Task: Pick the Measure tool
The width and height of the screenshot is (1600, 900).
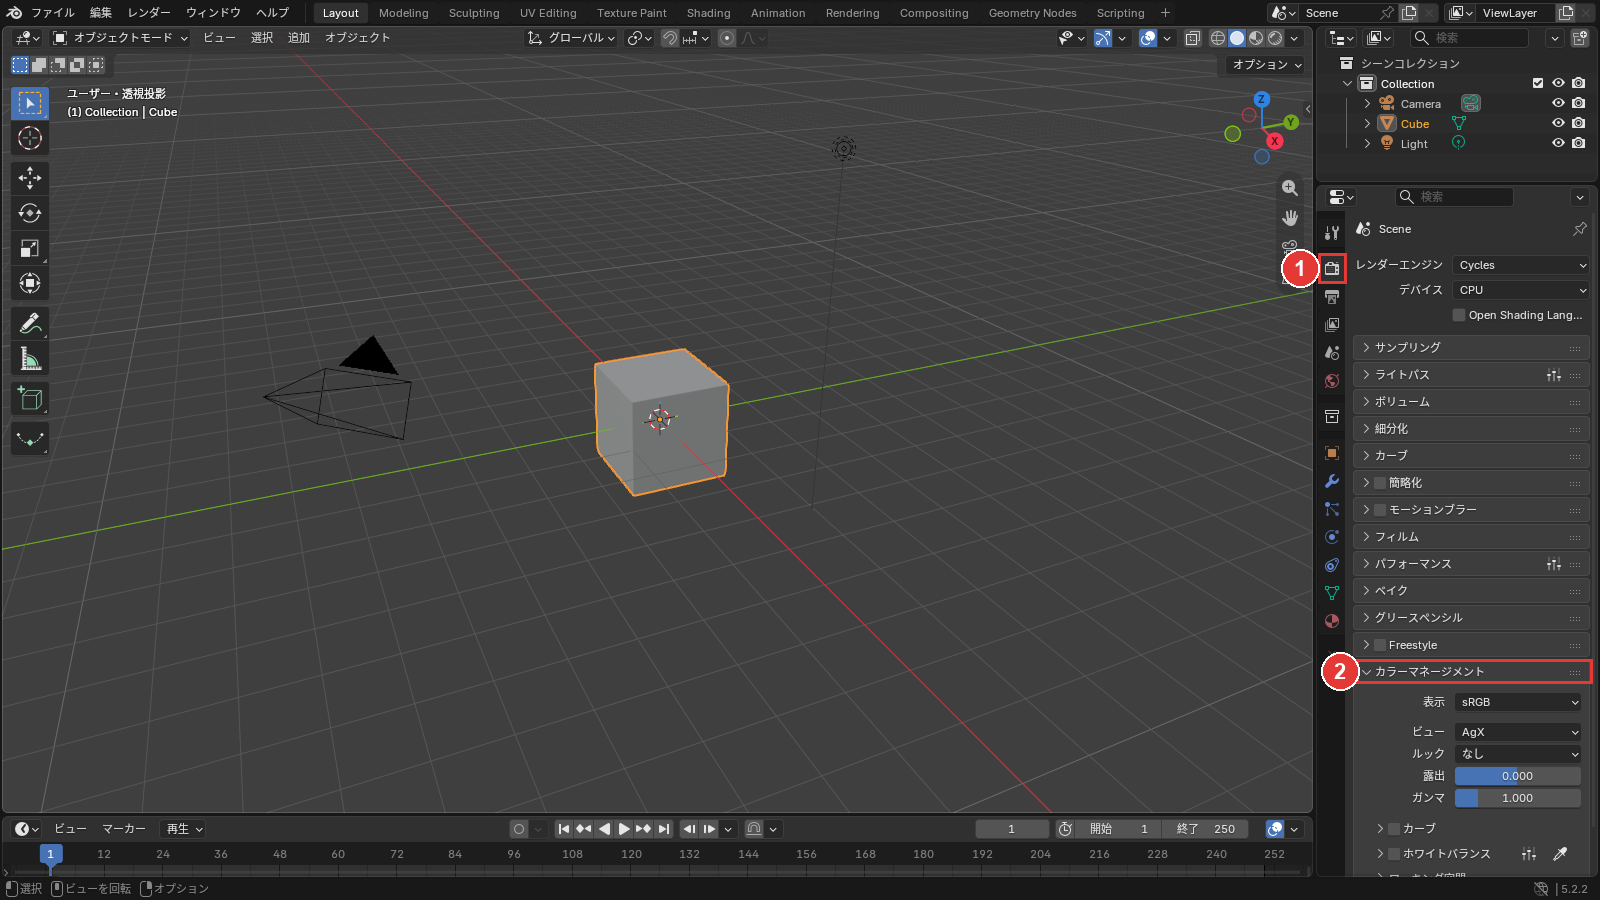Action: coord(30,359)
